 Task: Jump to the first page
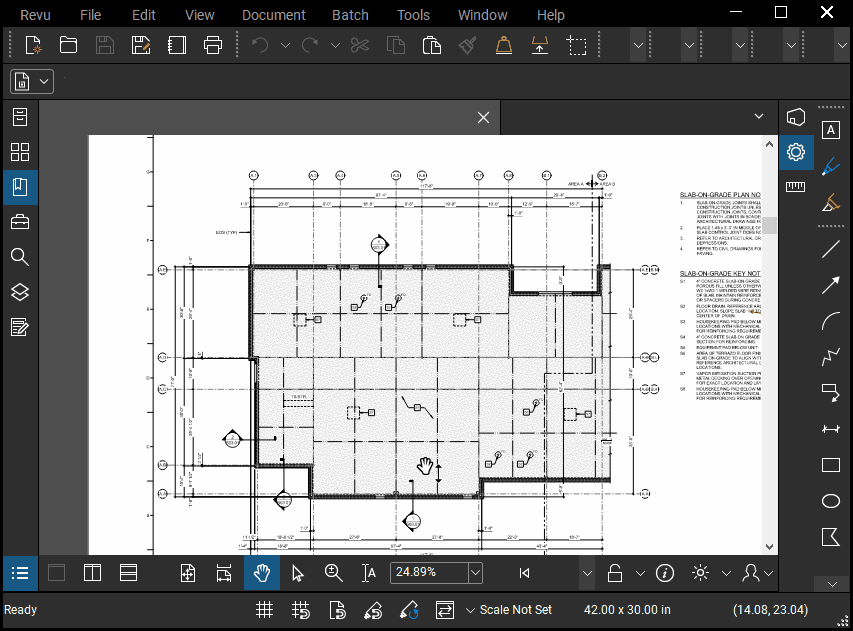click(x=524, y=573)
